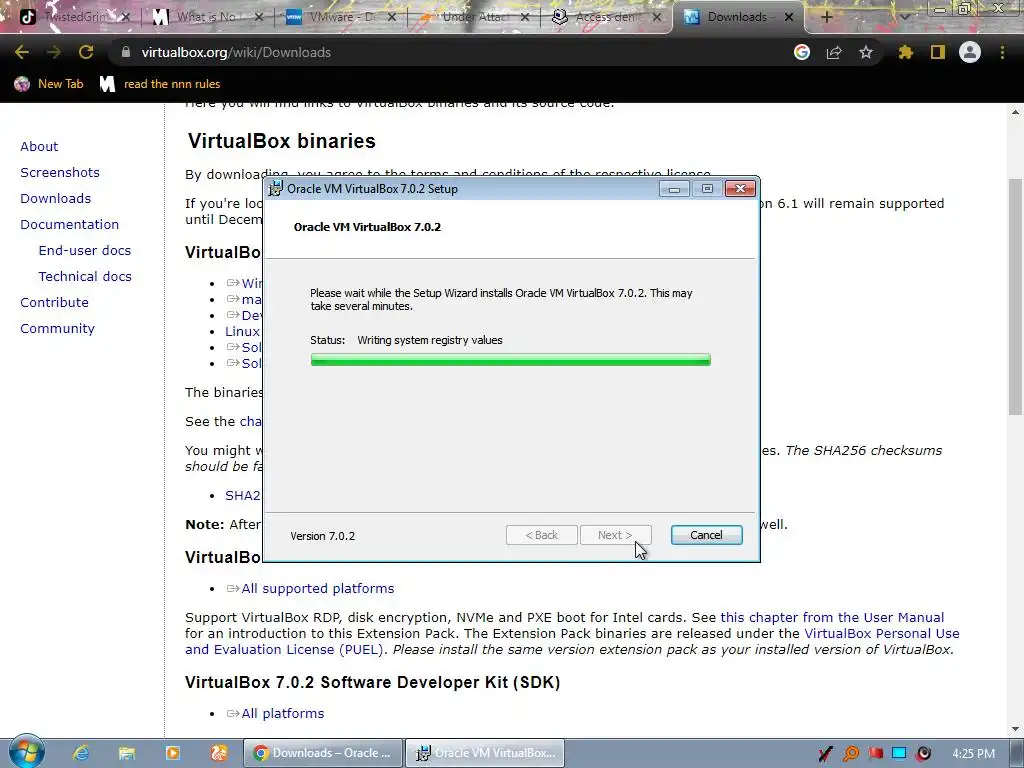Open the New Tab bookmark
The height and width of the screenshot is (768, 1024).
(x=49, y=84)
